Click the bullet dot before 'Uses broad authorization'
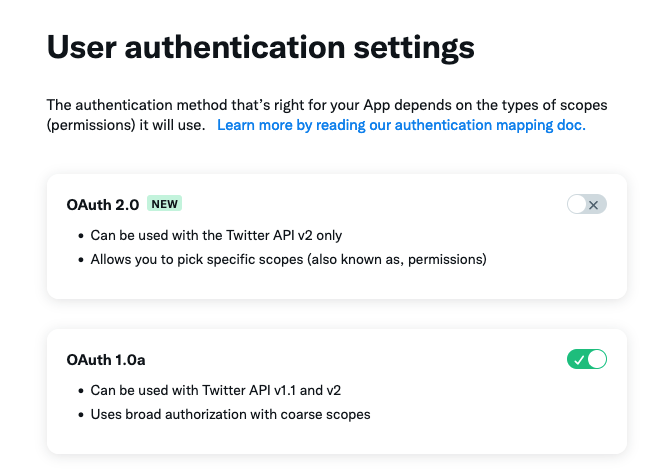The height and width of the screenshot is (475, 669). point(81,415)
